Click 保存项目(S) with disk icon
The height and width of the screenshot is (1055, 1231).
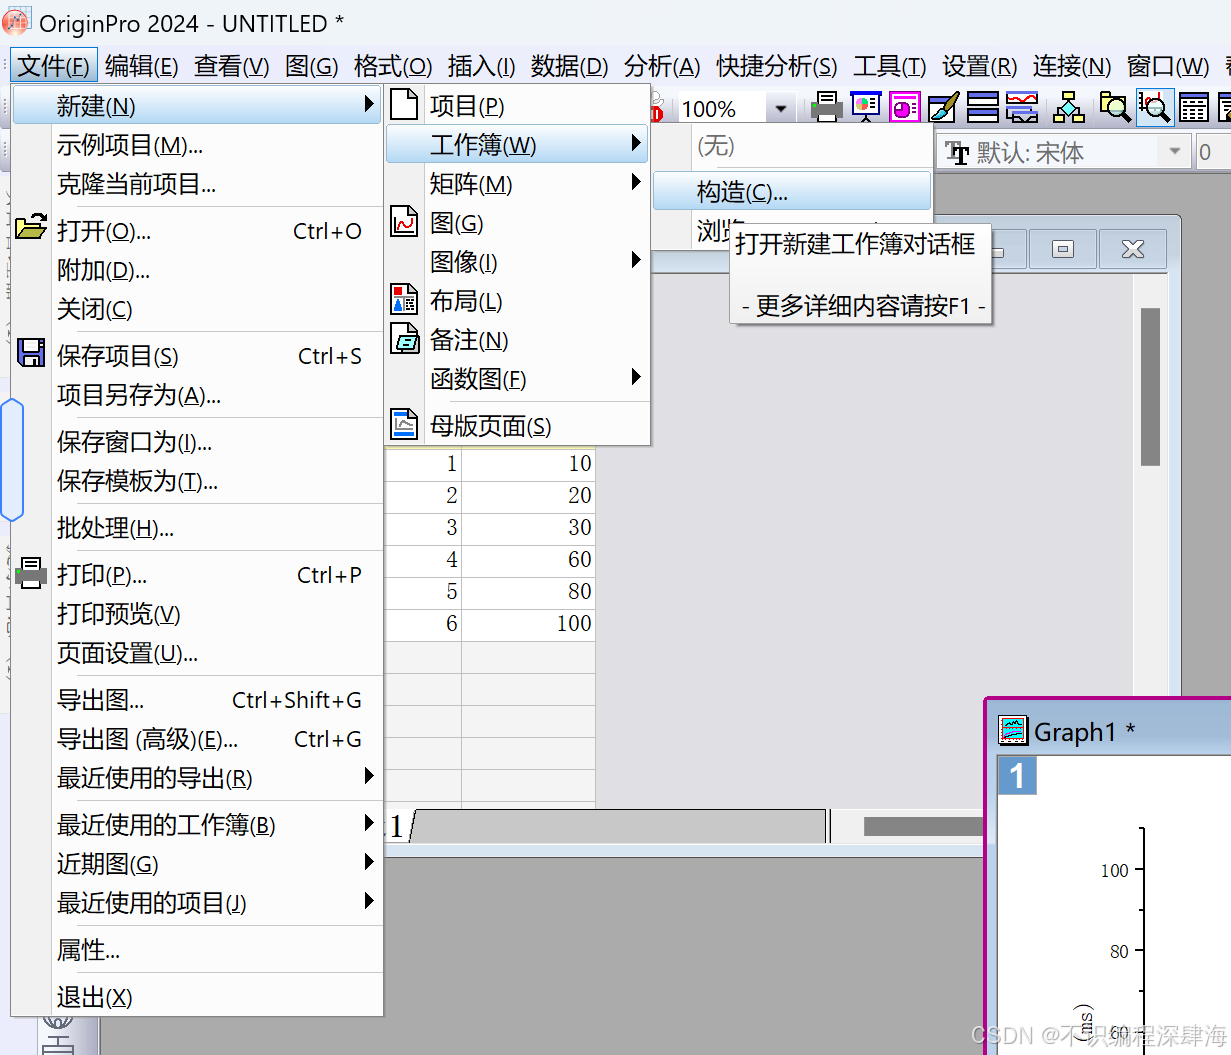[197, 356]
